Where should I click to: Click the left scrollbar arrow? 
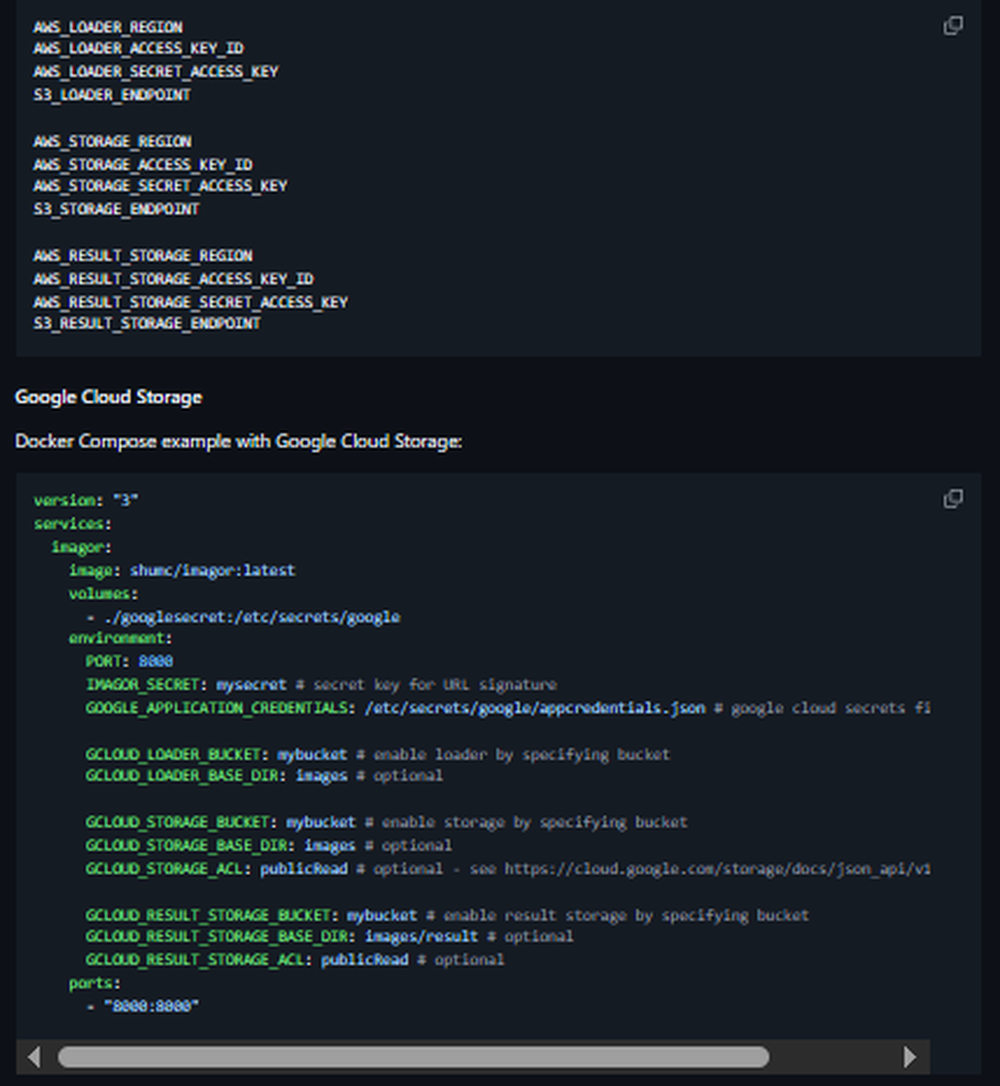click(x=34, y=1057)
